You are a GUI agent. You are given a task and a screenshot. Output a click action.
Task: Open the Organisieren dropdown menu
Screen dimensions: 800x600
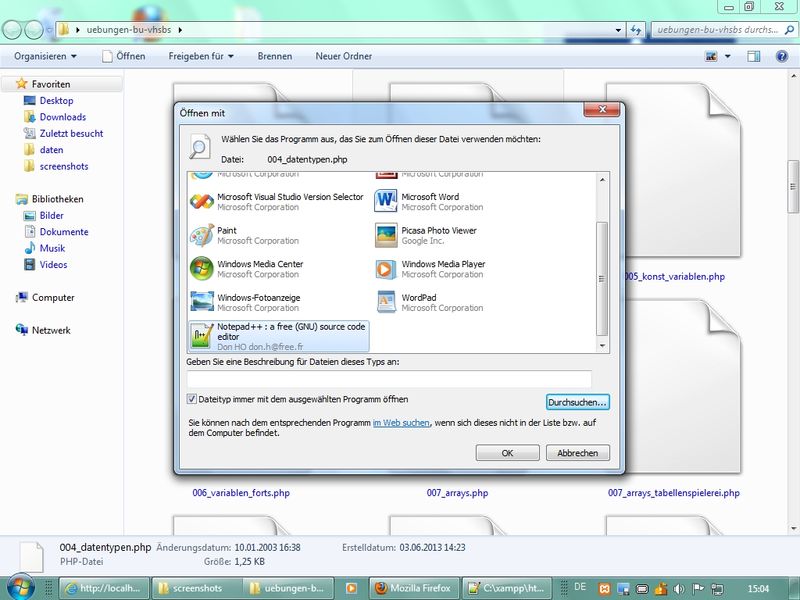coord(46,56)
